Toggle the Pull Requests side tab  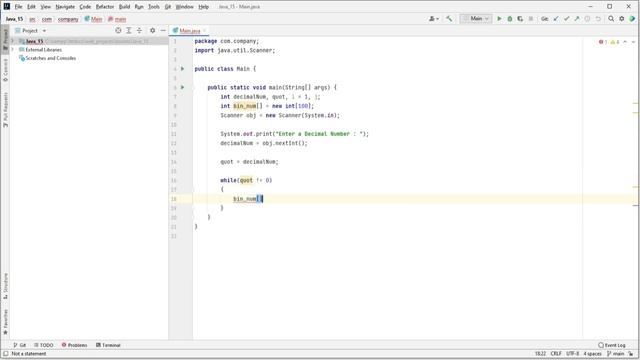5,109
